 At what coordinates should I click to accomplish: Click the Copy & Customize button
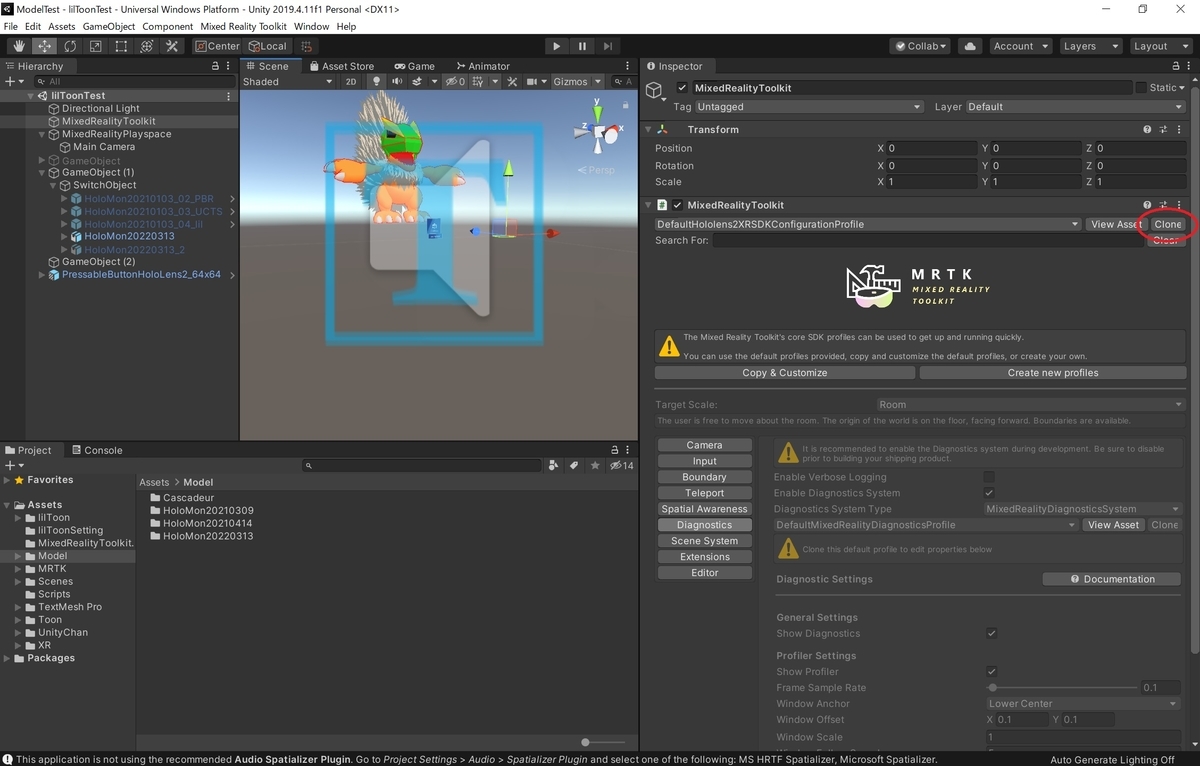click(x=785, y=373)
